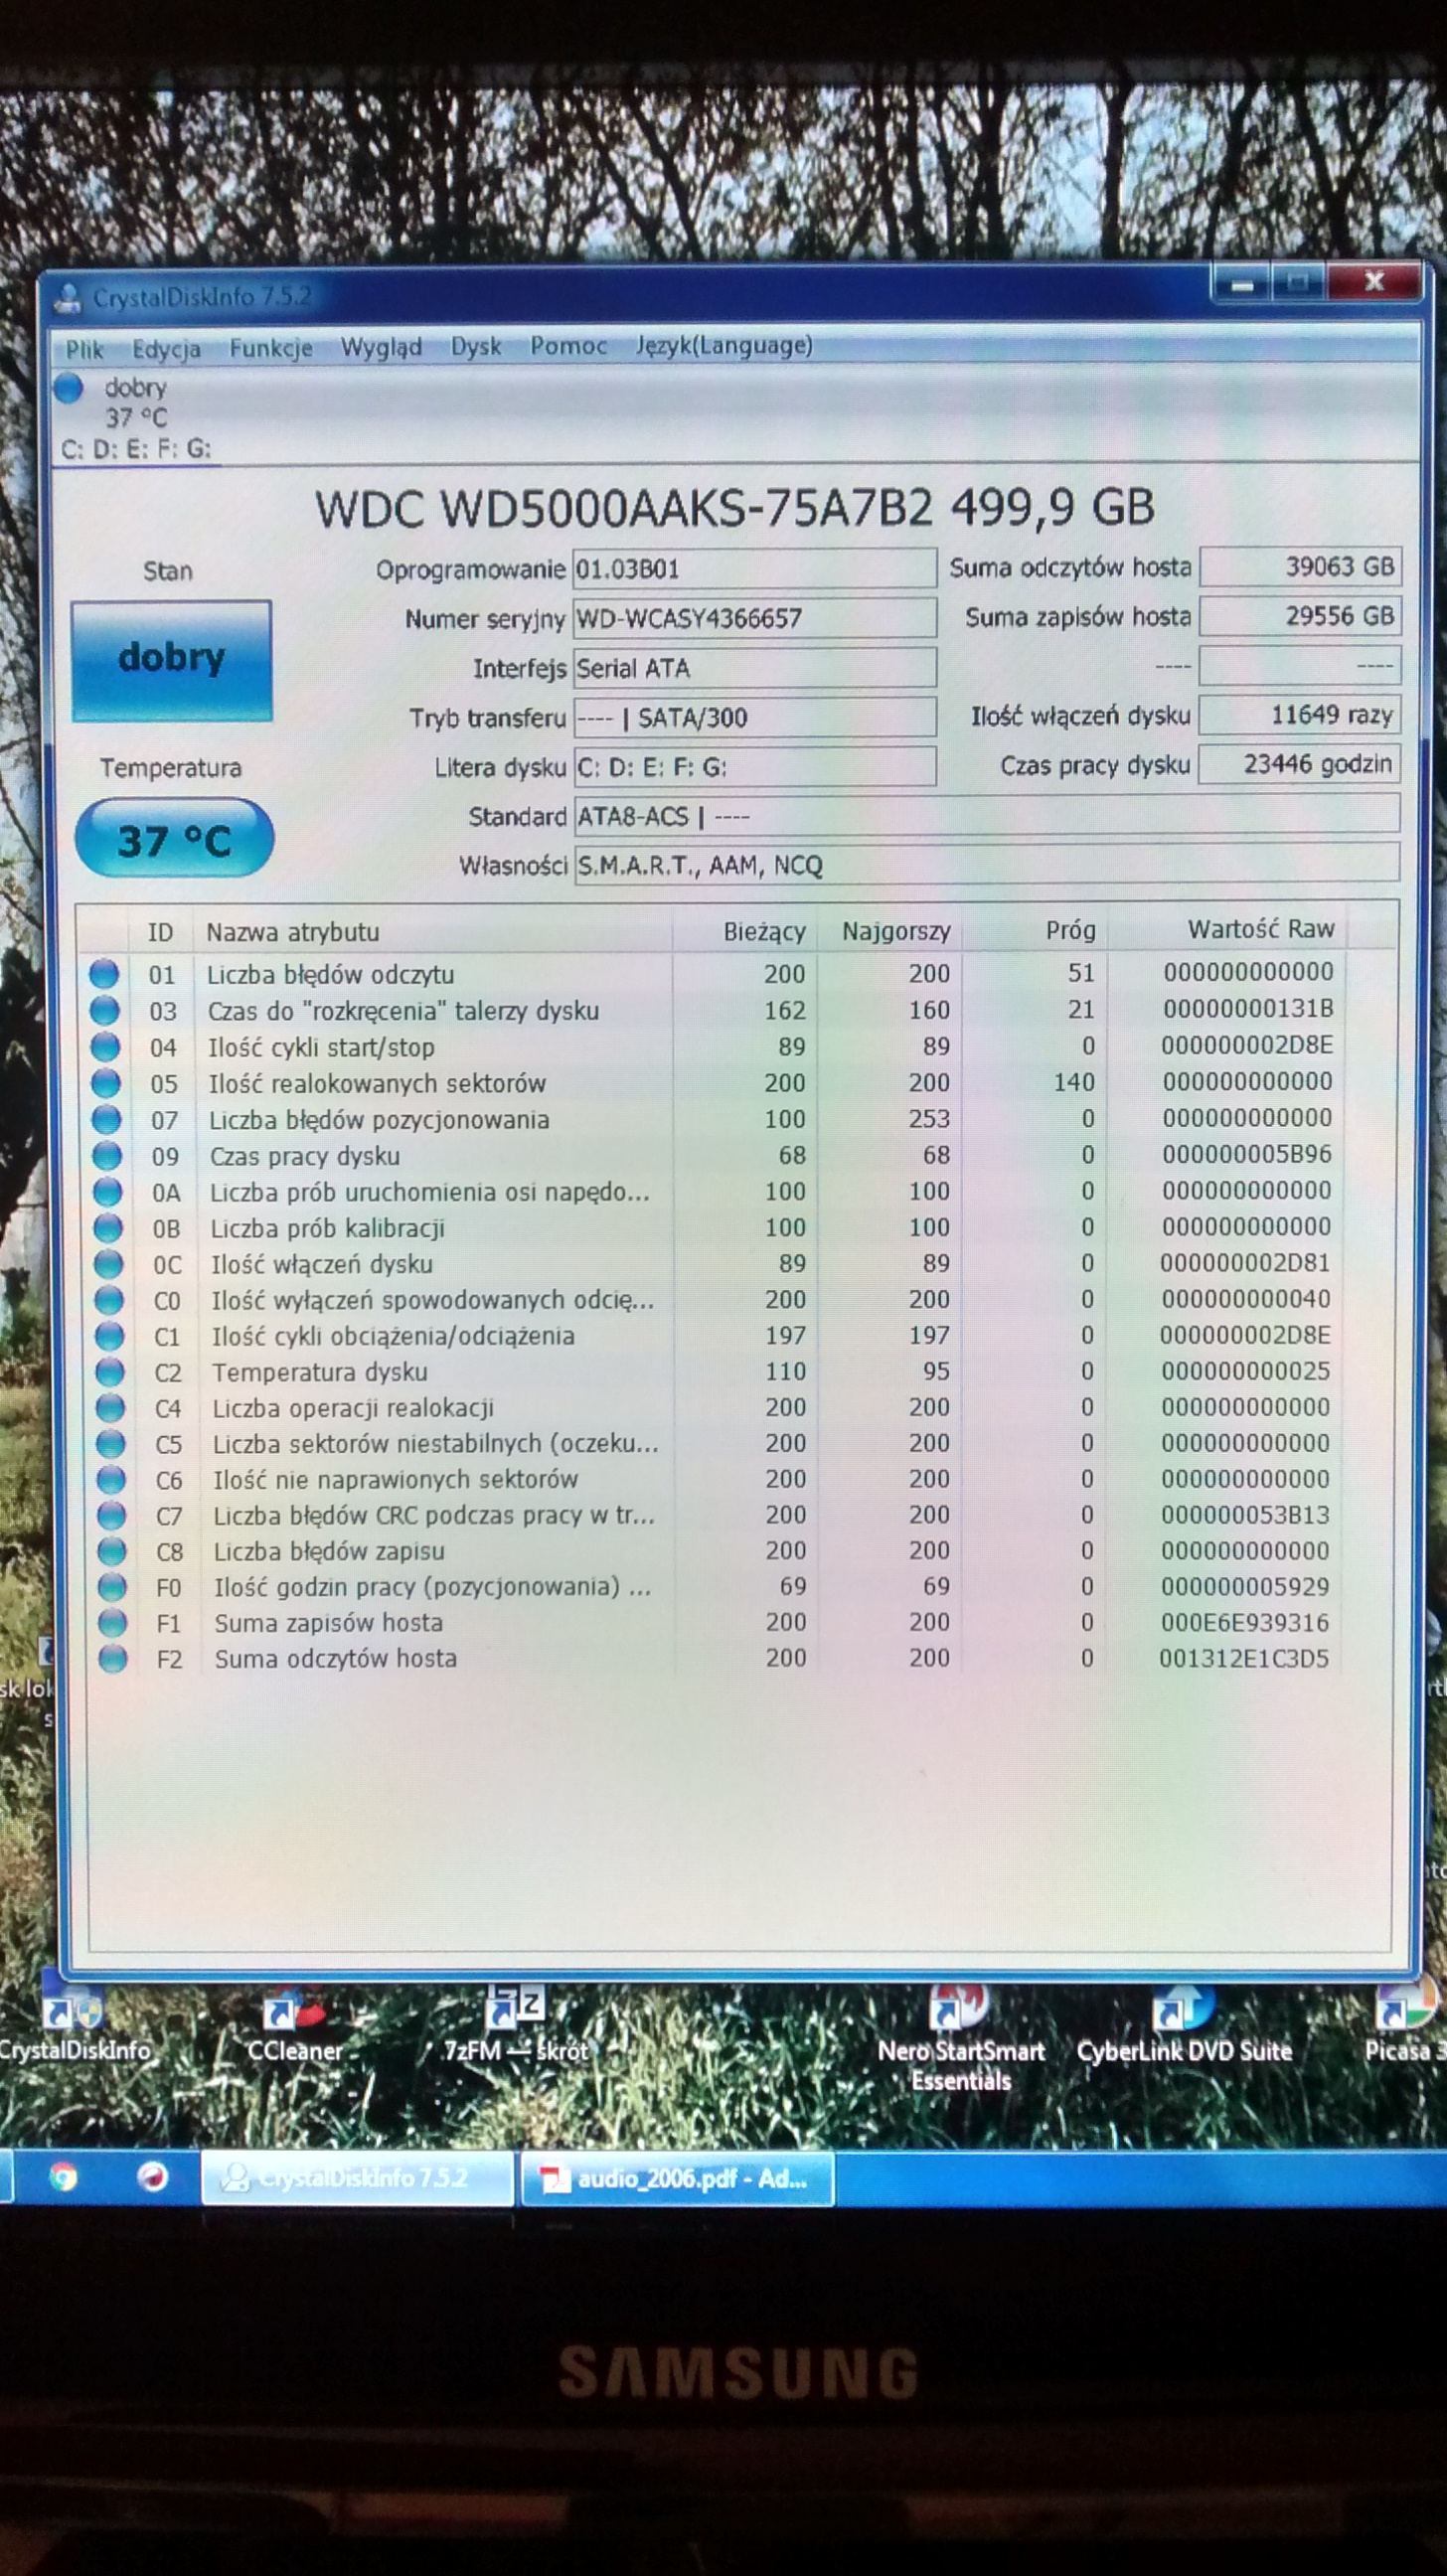Click the Interfejs field Serial ATA

(754, 668)
